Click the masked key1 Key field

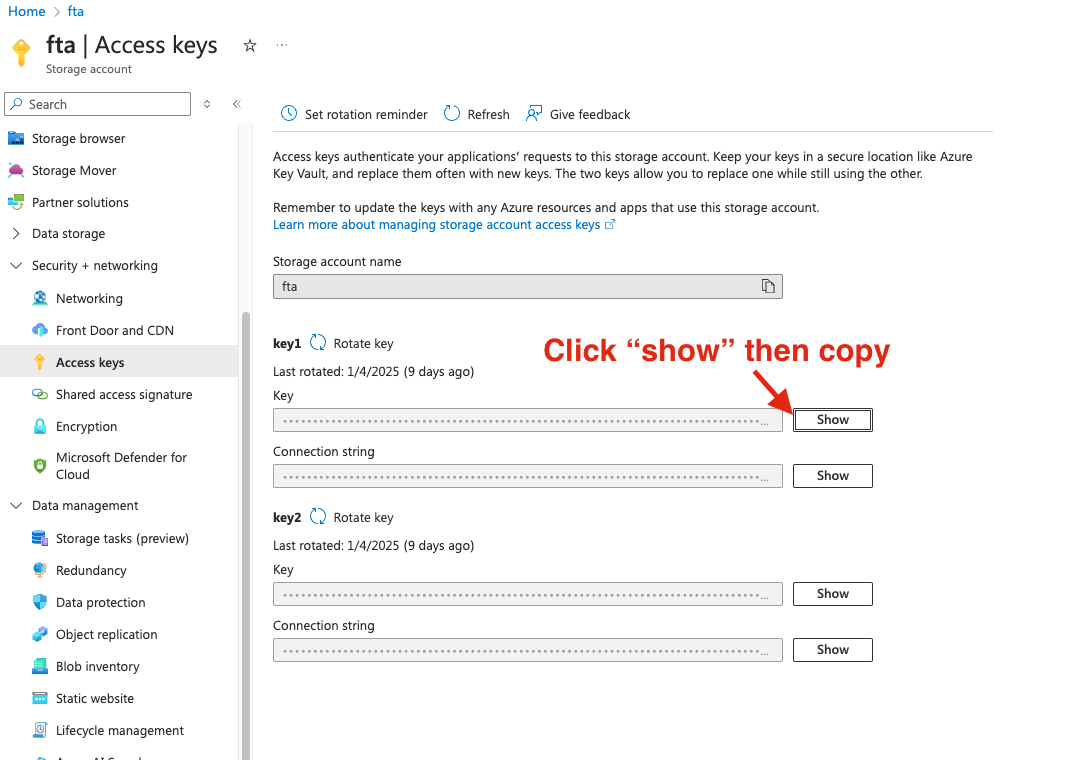[527, 420]
